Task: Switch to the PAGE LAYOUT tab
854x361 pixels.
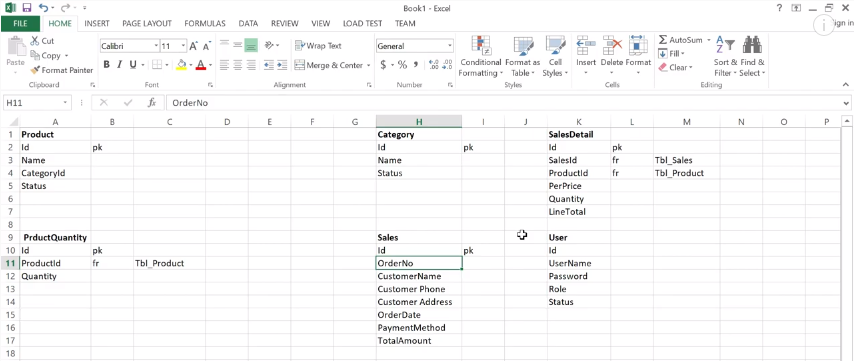Action: (x=147, y=24)
